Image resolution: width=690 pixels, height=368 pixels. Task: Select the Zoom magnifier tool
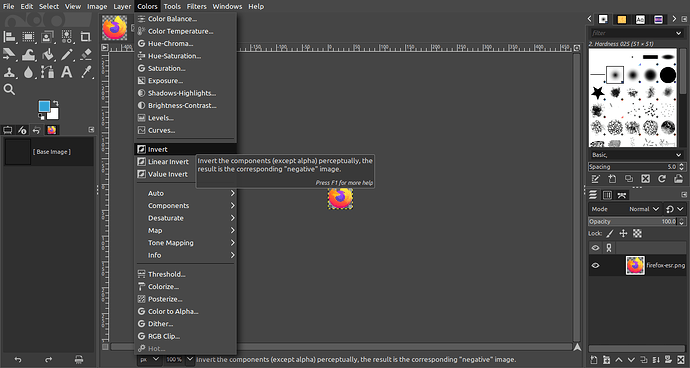click(9, 90)
